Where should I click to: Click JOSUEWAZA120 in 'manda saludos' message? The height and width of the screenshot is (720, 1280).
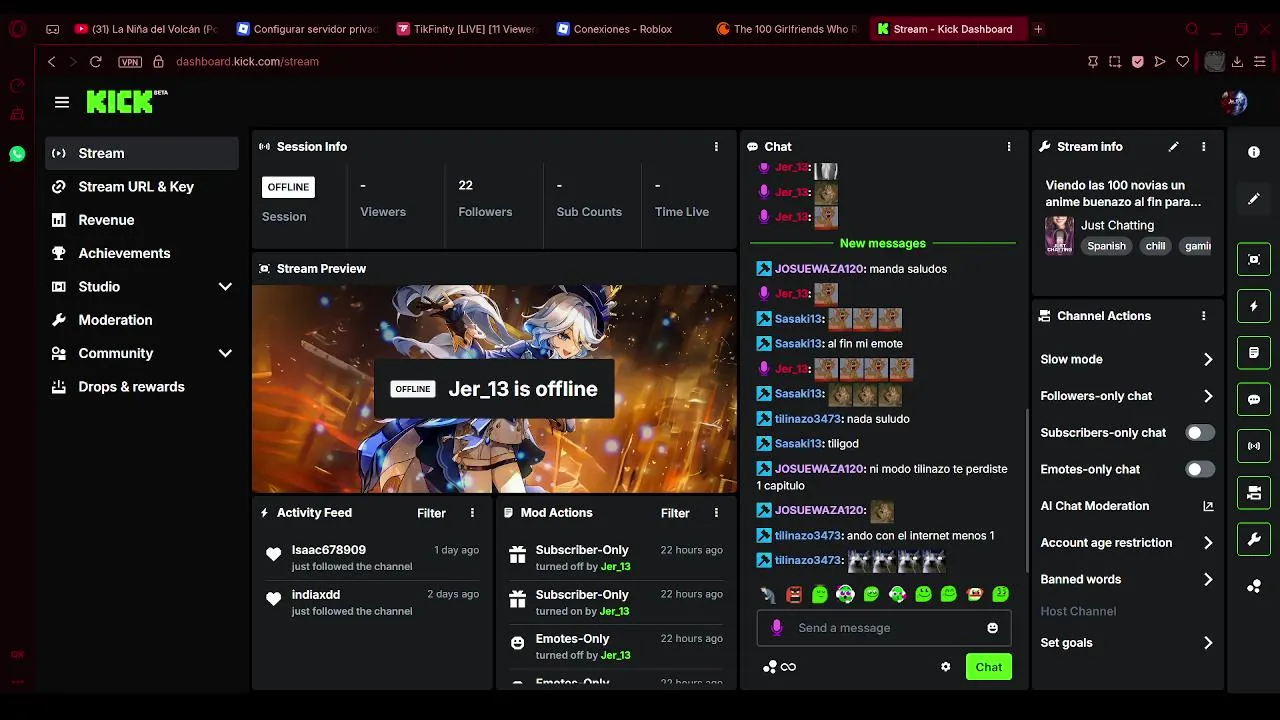point(819,269)
